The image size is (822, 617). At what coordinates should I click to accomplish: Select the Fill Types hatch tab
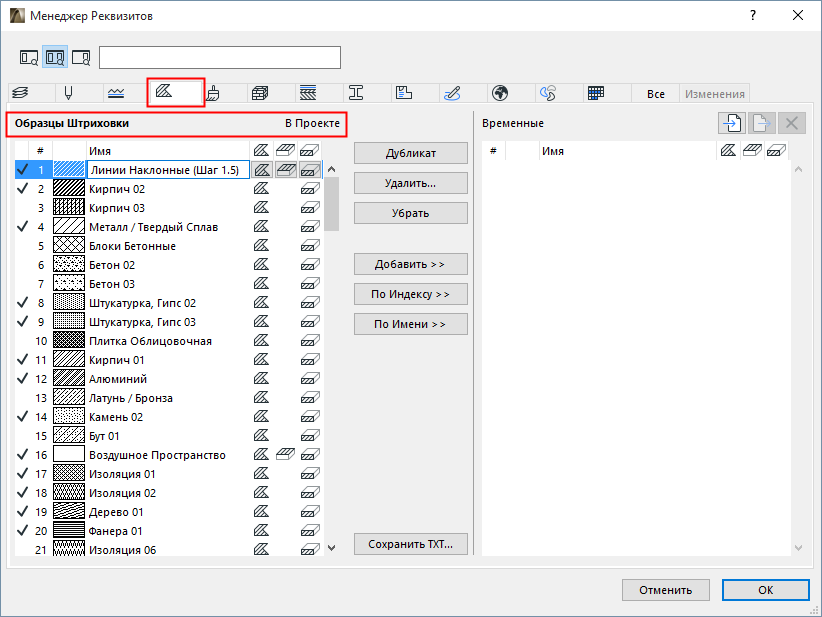point(164,92)
